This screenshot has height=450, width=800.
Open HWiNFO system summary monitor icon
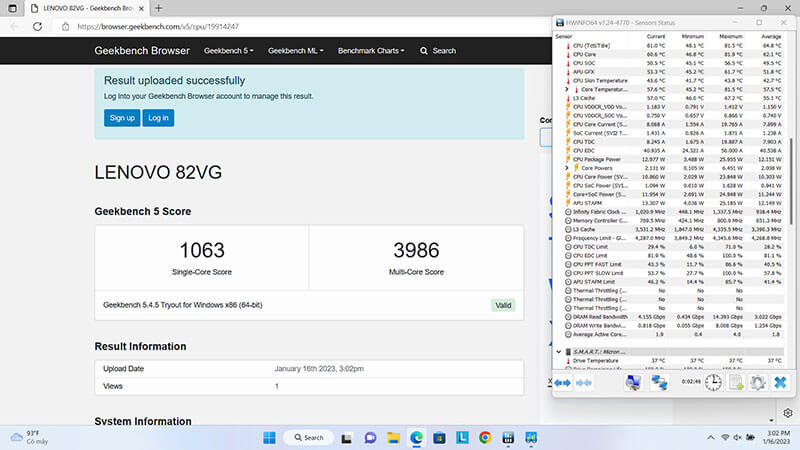pos(633,383)
